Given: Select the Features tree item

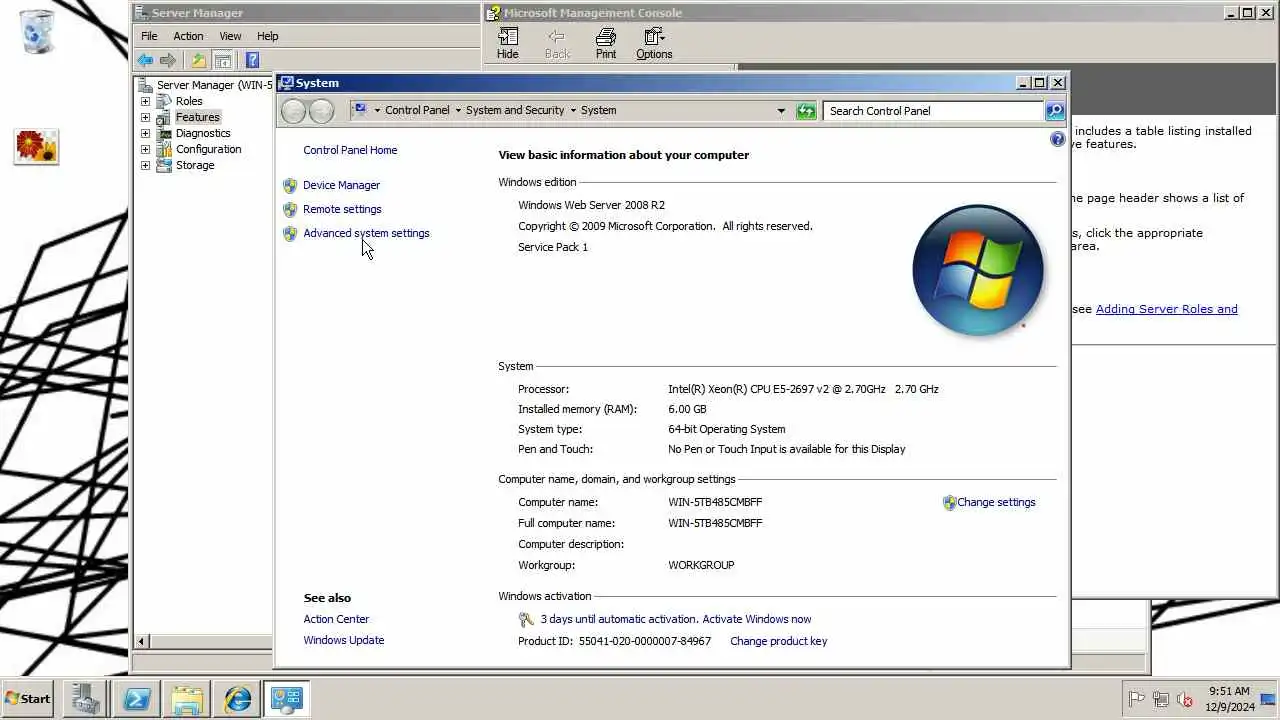Looking at the screenshot, I should click(x=197, y=117).
